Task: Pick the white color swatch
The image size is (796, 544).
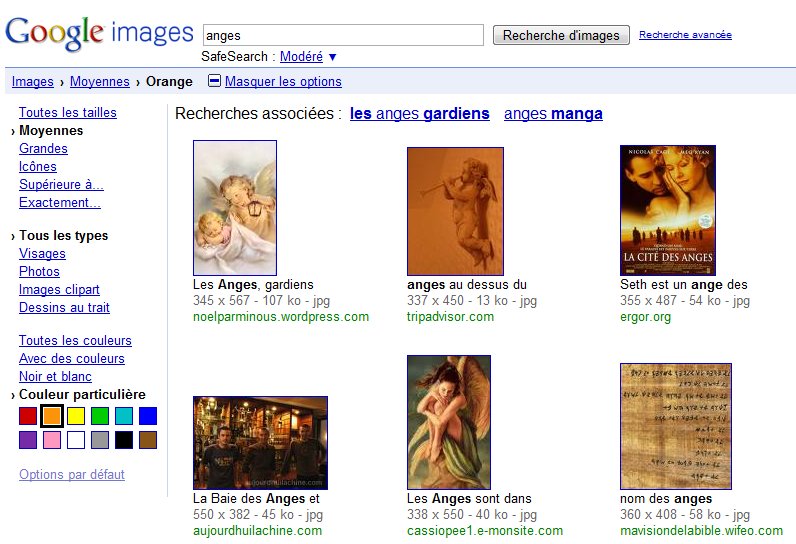Action: click(76, 439)
